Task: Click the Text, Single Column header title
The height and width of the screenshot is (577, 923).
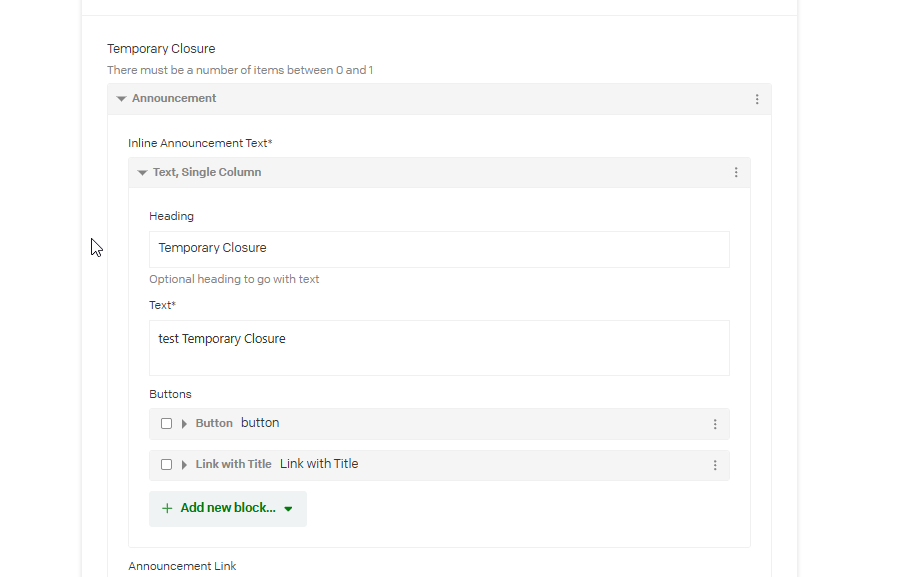Action: (x=207, y=172)
